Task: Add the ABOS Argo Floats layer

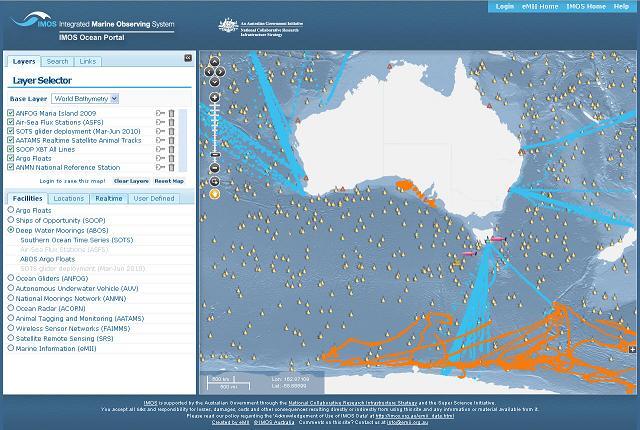Action: [x=47, y=259]
